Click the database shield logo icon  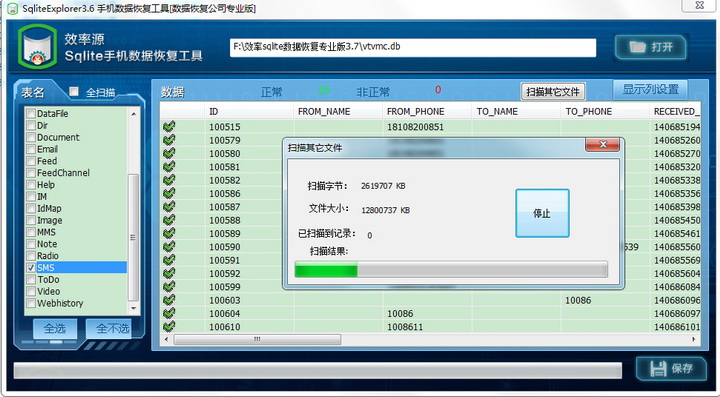[x=38, y=47]
